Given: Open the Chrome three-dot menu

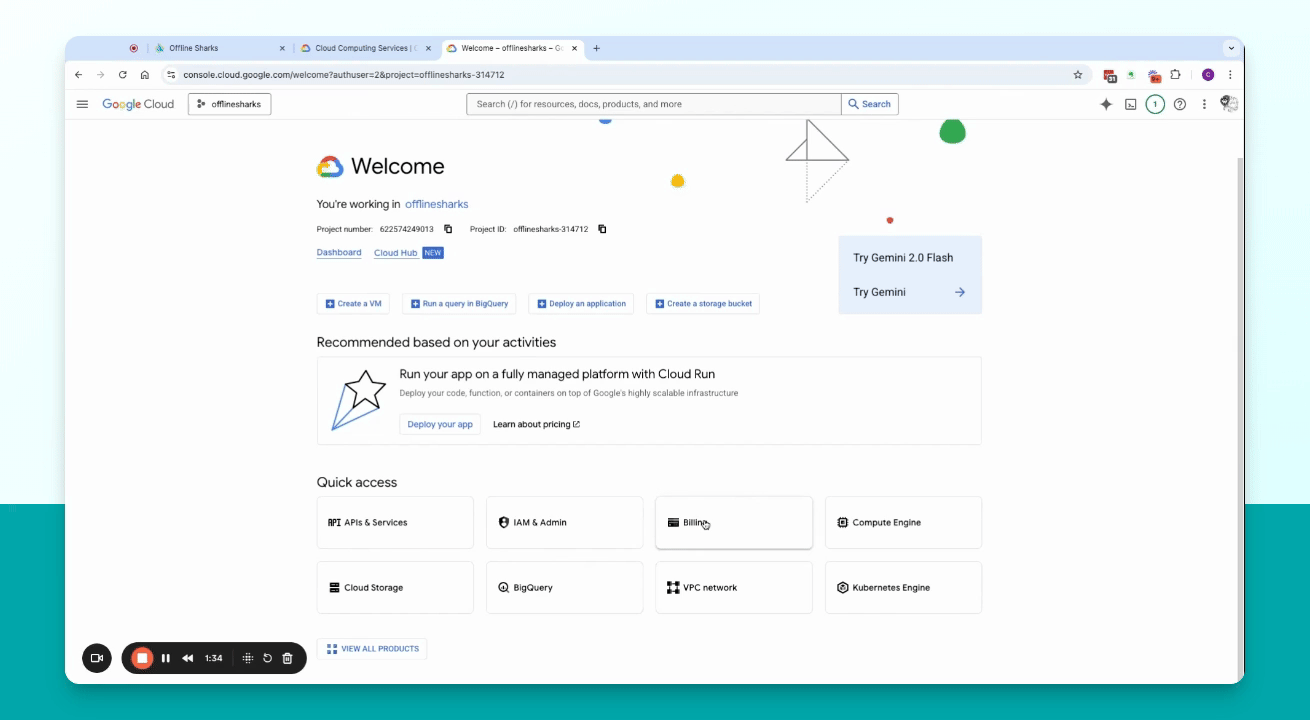Looking at the screenshot, I should point(1230,75).
